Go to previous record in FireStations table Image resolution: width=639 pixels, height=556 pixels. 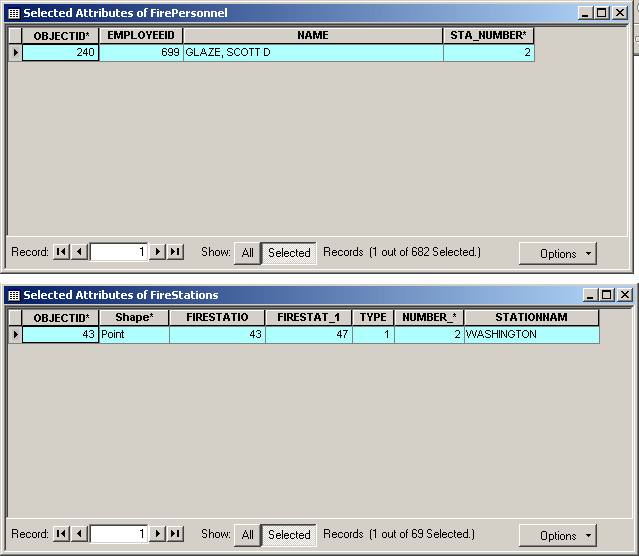tap(79, 534)
